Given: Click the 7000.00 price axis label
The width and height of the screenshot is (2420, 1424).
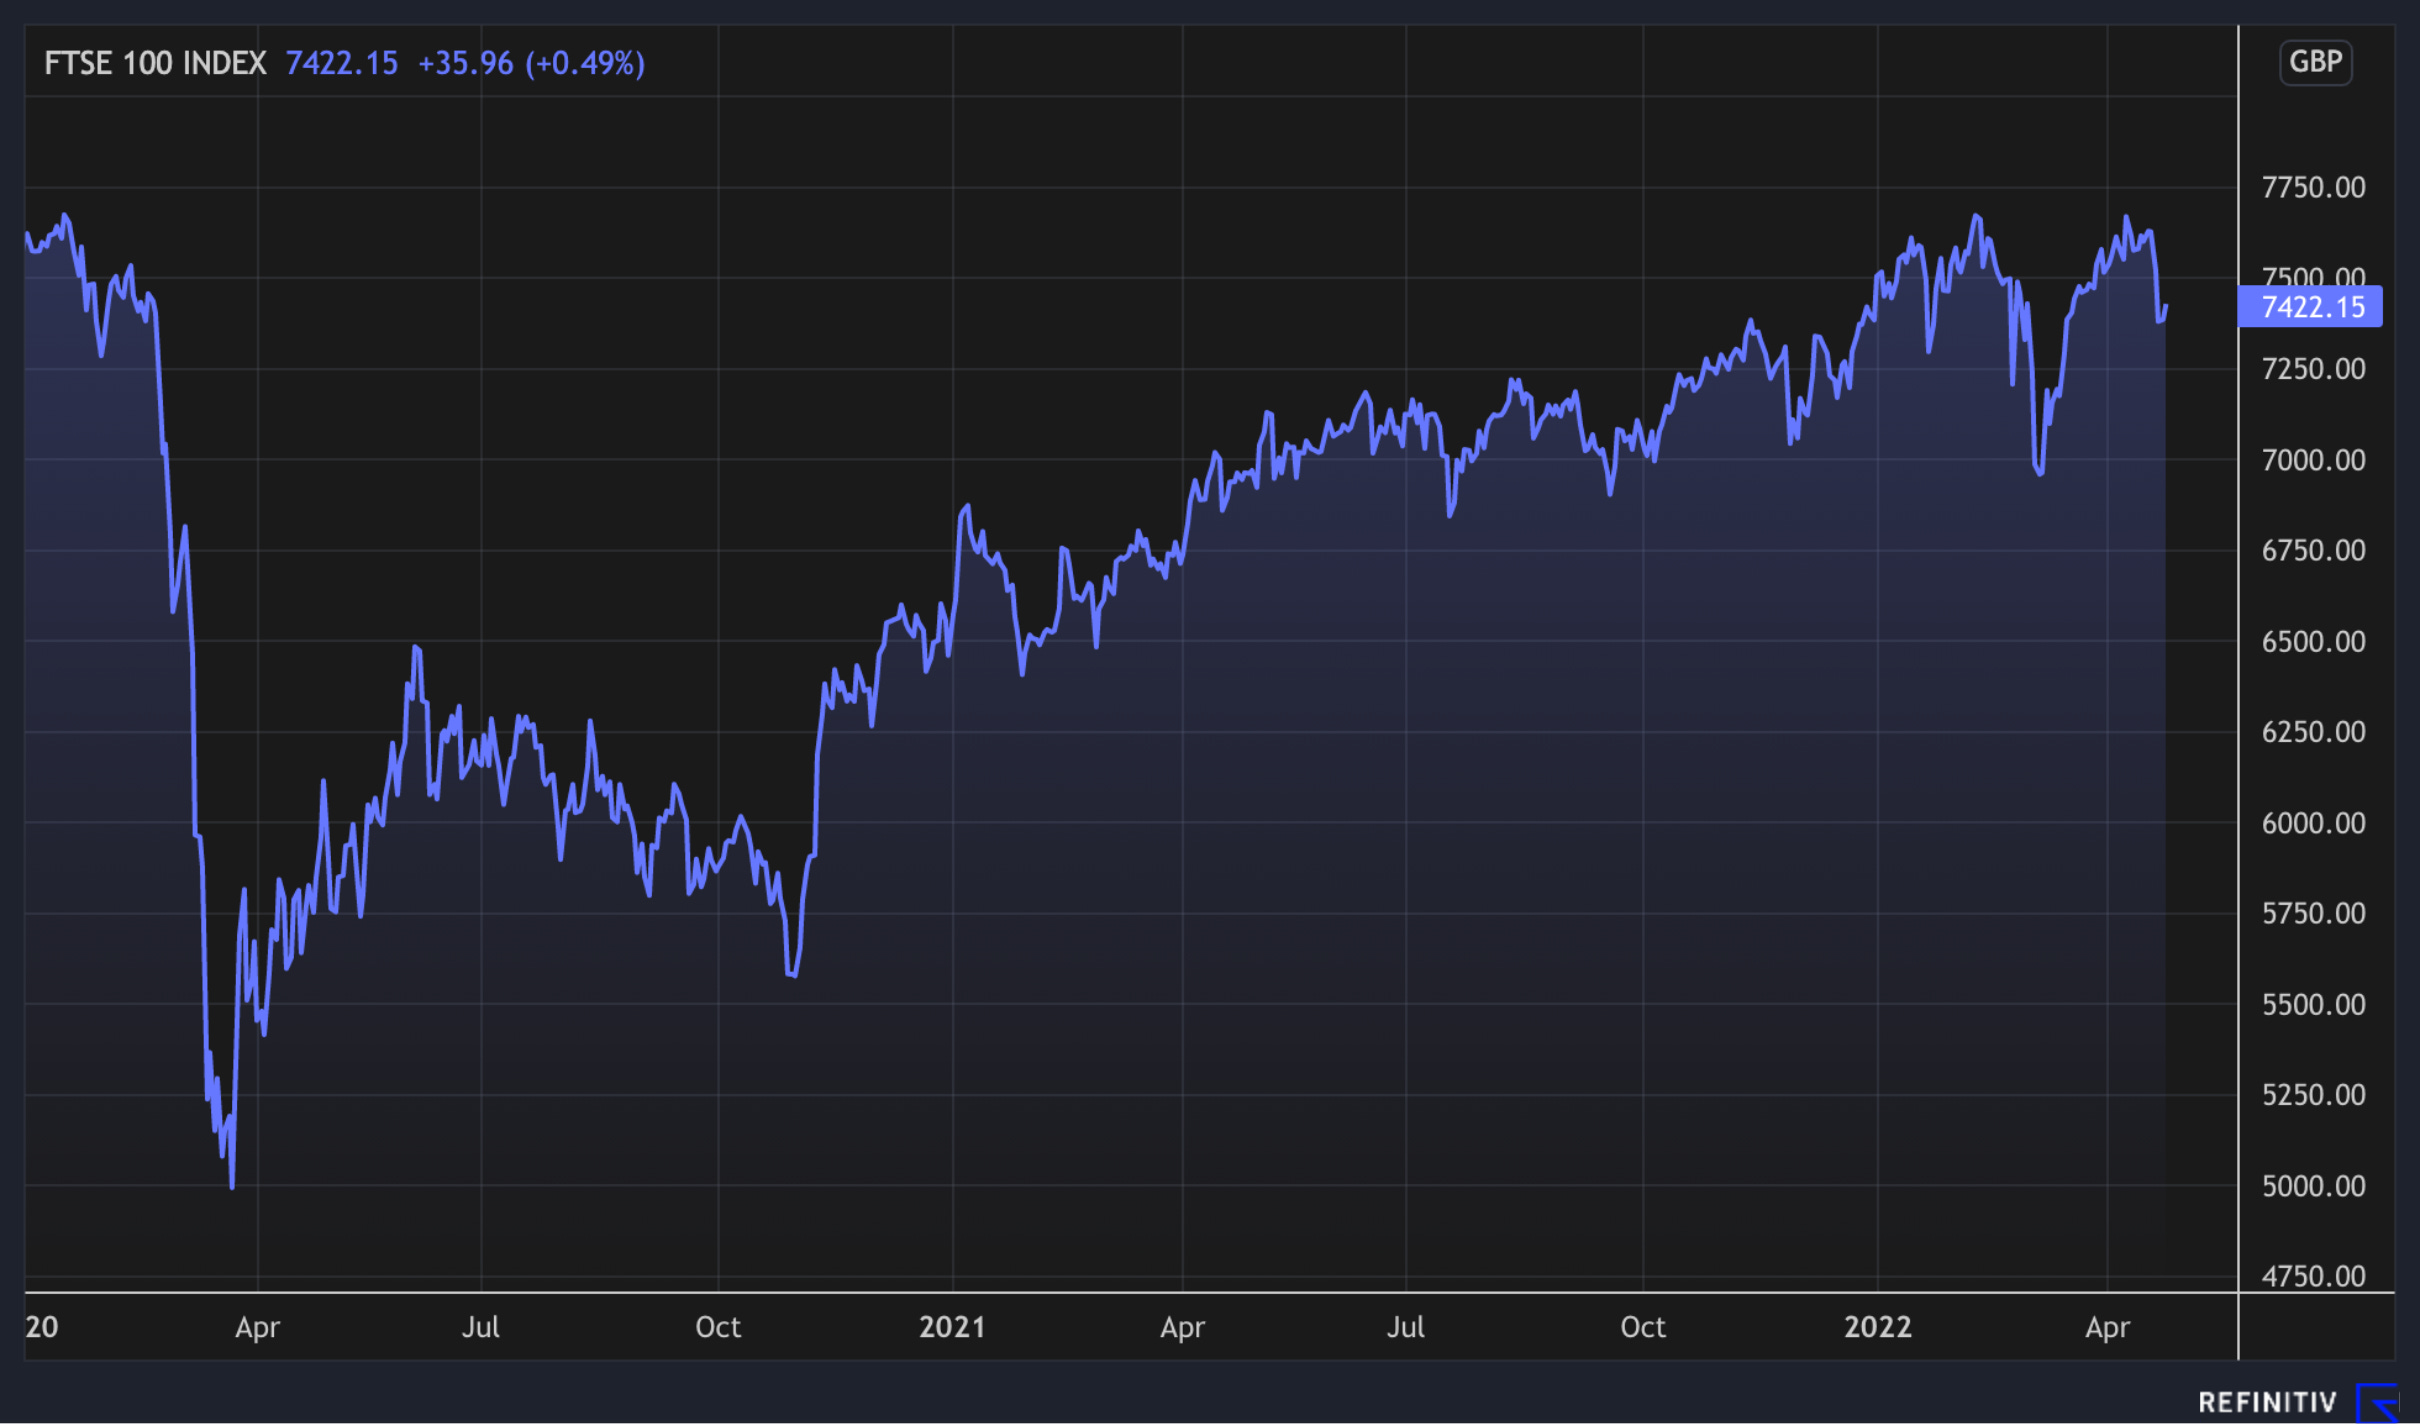Looking at the screenshot, I should [2313, 460].
